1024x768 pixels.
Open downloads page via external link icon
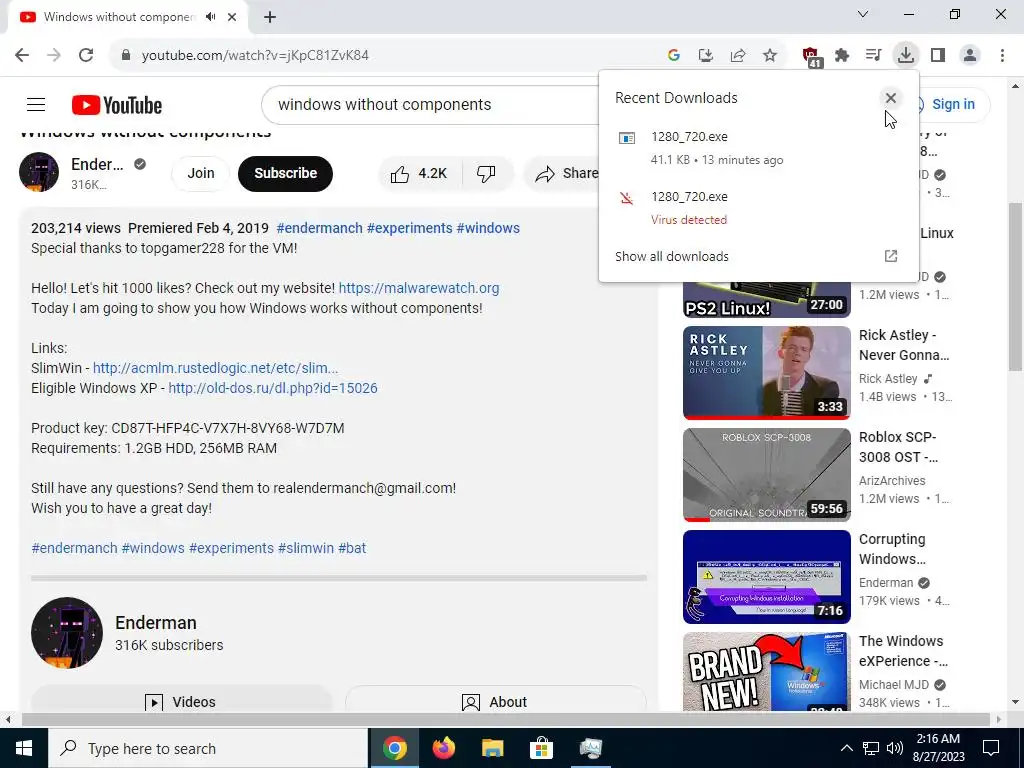click(891, 256)
